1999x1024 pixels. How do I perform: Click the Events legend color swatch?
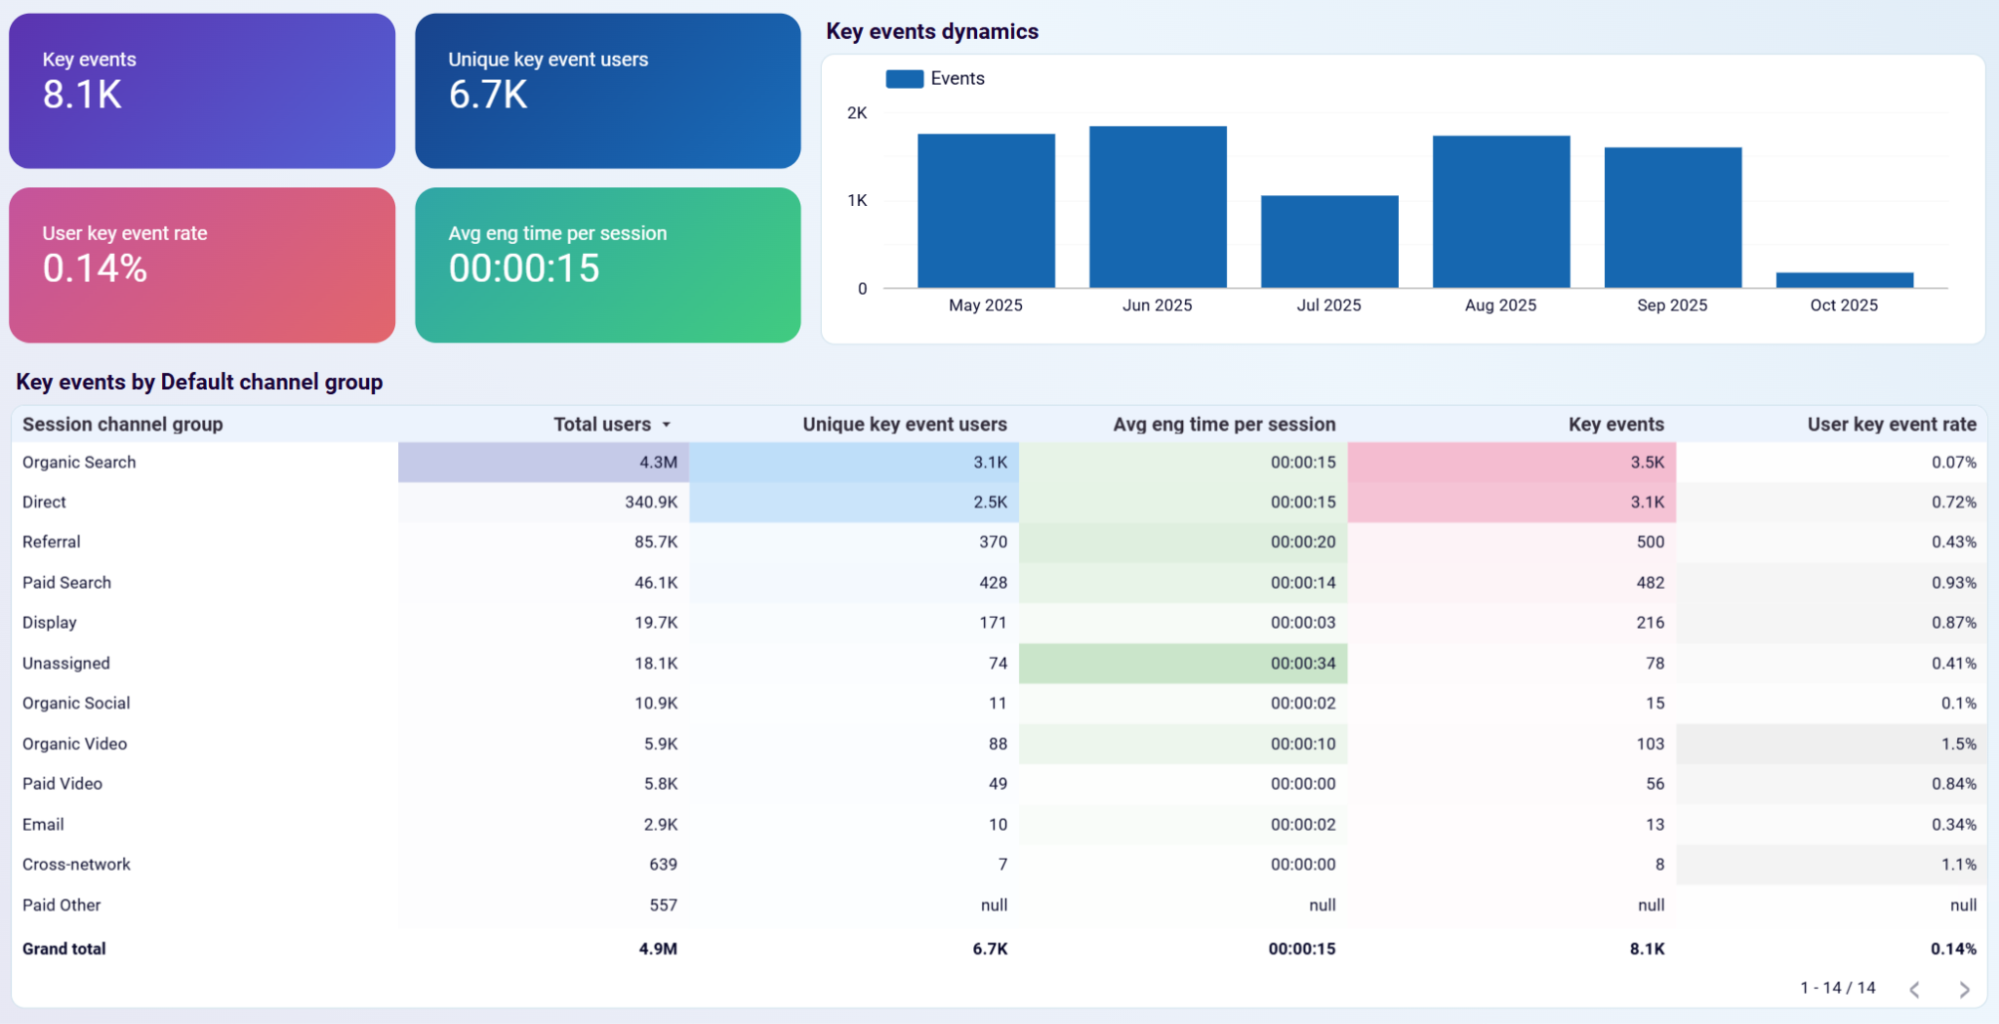tap(903, 78)
